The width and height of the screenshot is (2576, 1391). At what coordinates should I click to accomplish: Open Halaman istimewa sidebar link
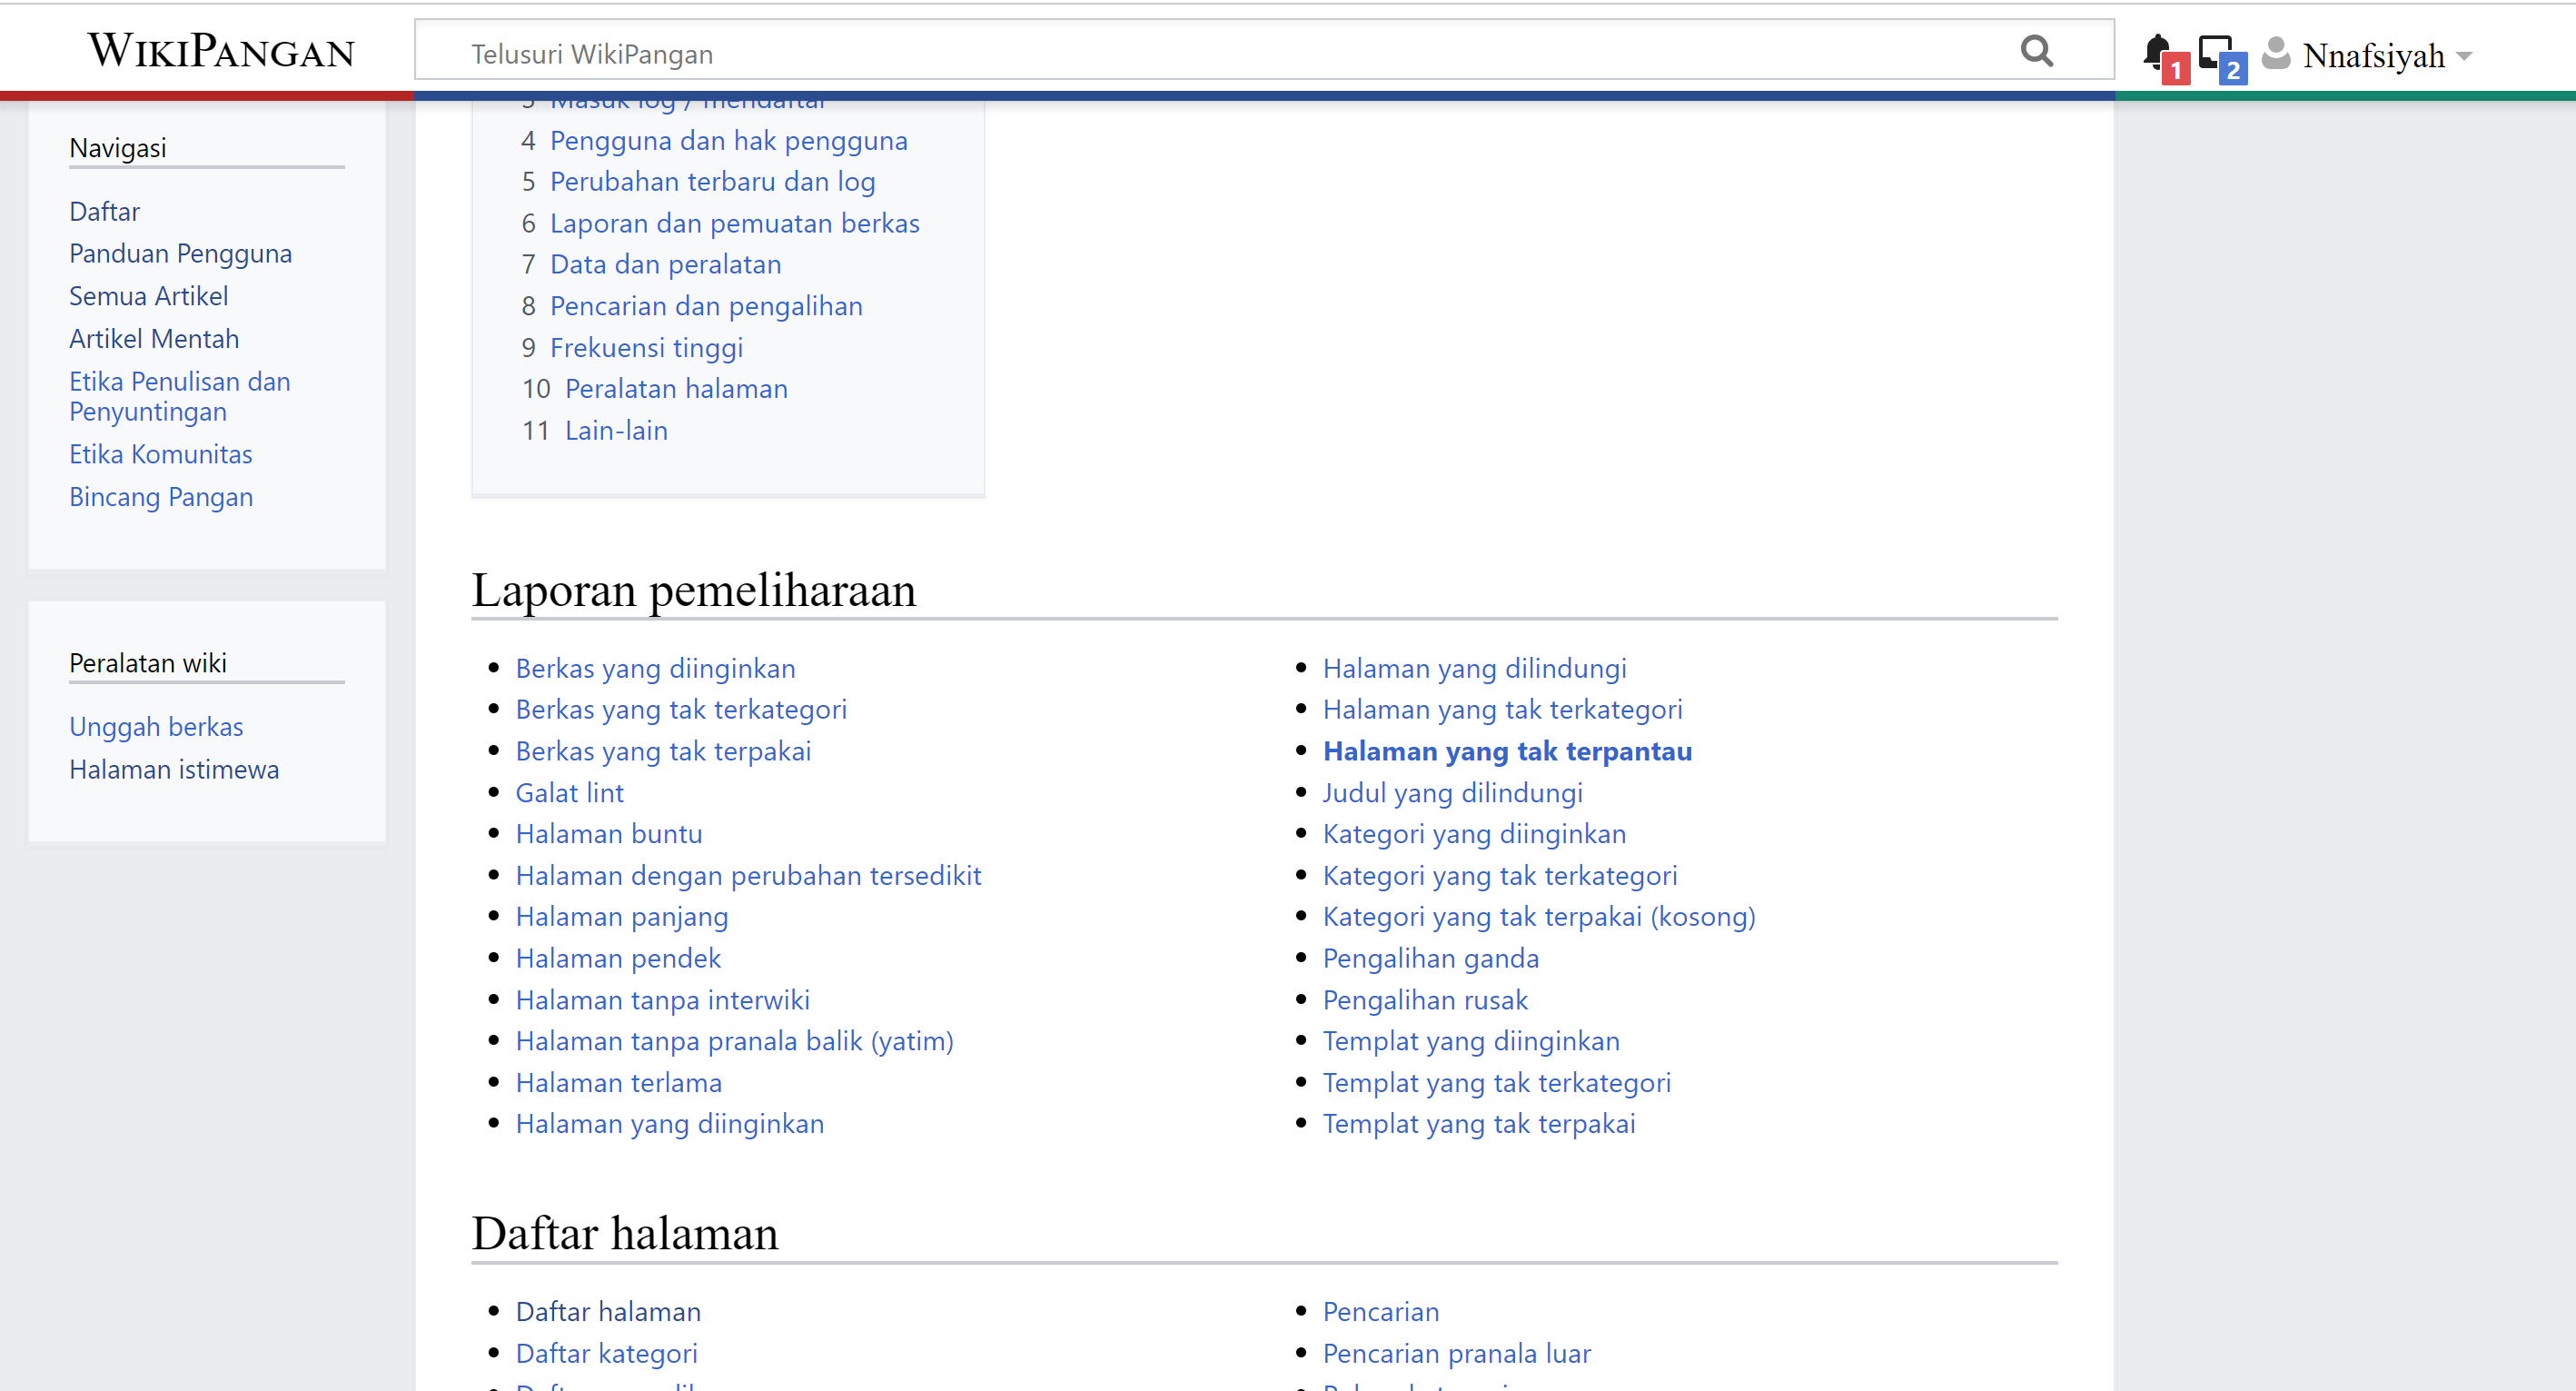tap(174, 769)
